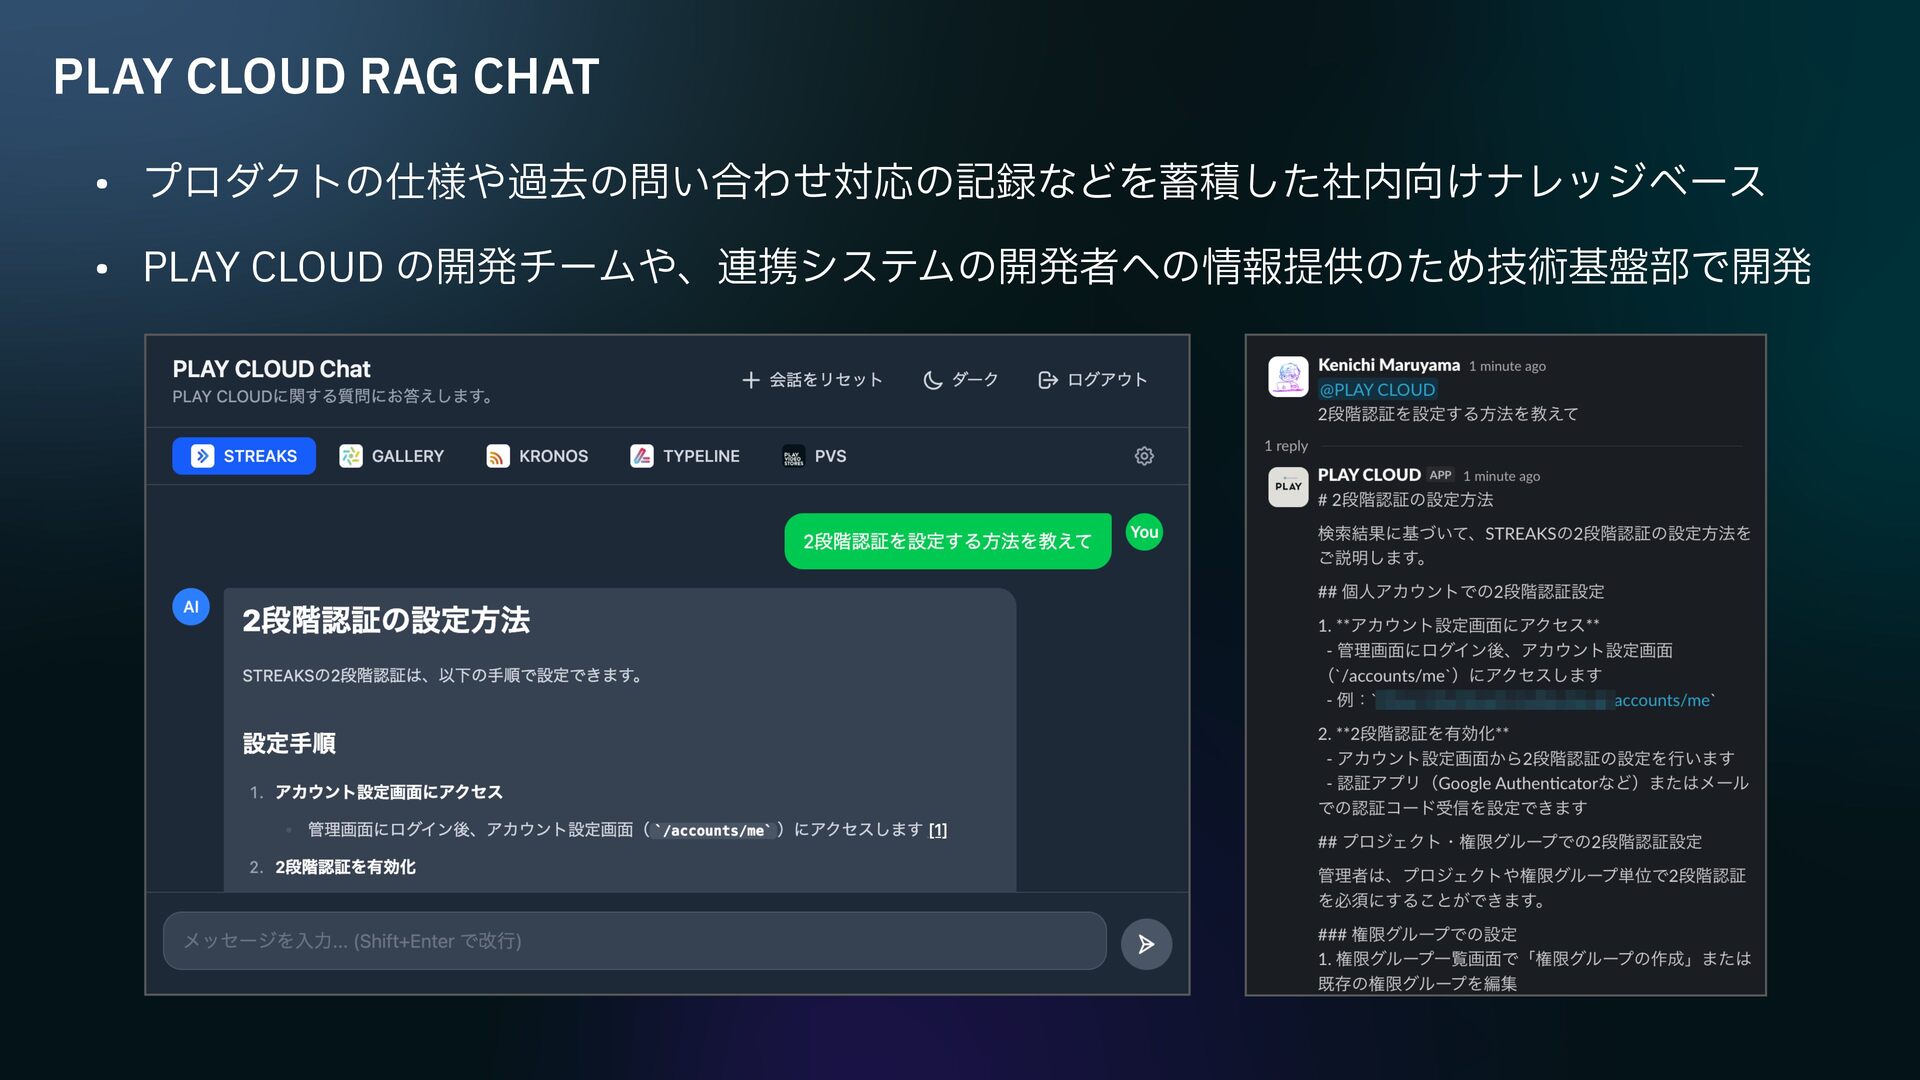Send message with the paper plane icon
1920x1080 pixels.
click(x=1146, y=944)
